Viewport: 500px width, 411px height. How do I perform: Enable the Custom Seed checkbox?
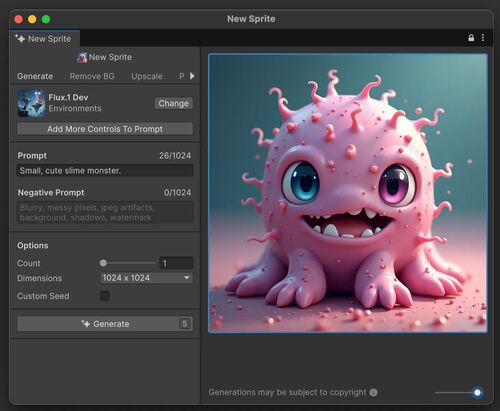click(105, 296)
